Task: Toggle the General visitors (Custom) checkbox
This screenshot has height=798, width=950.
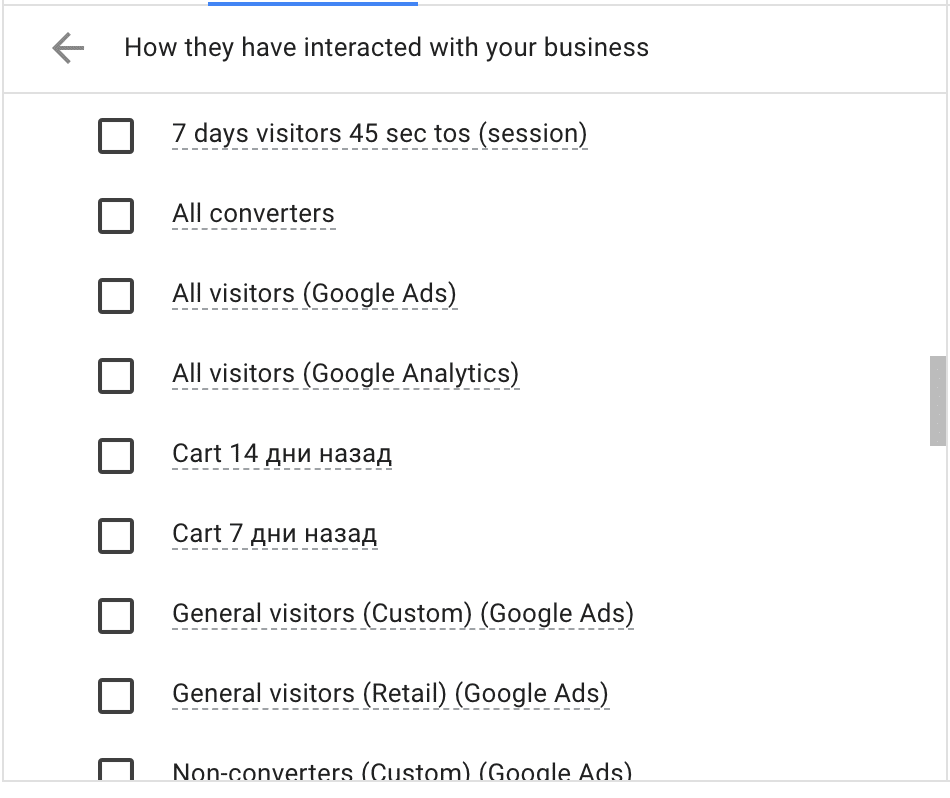Action: [116, 615]
